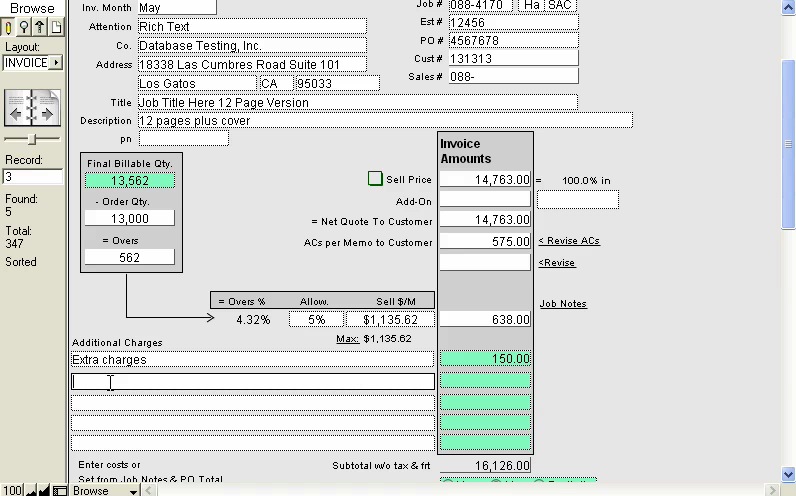The image size is (796, 496).
Task: Click the Ha field near Job #
Action: [x=531, y=6]
